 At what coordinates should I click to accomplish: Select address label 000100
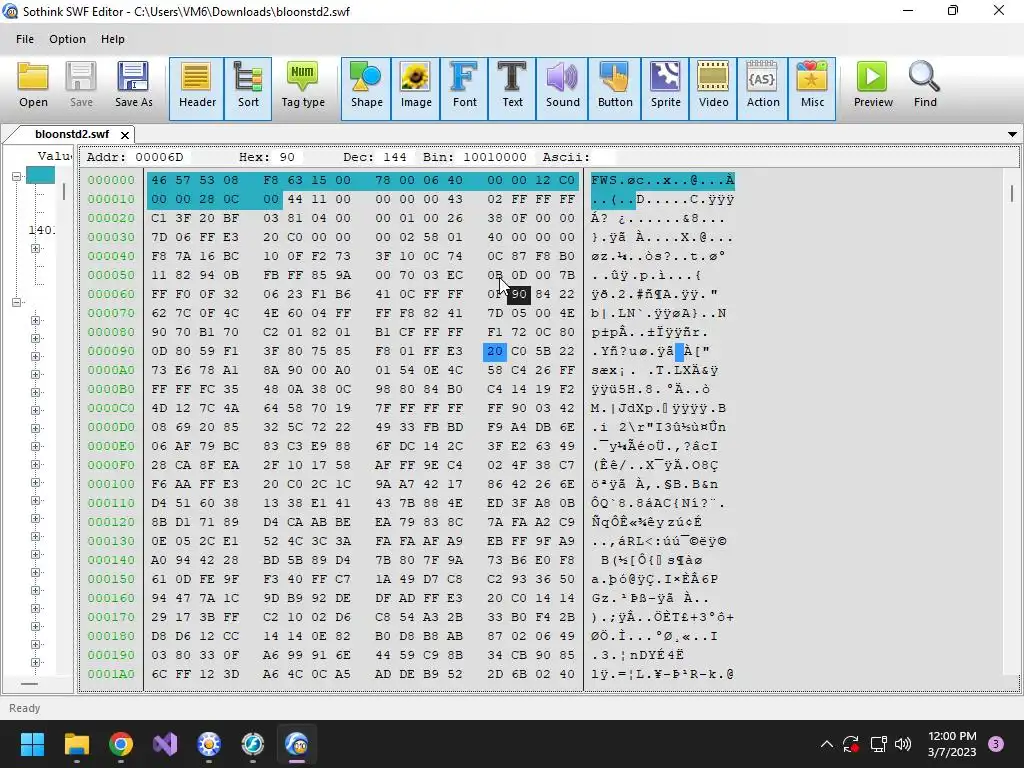[111, 484]
